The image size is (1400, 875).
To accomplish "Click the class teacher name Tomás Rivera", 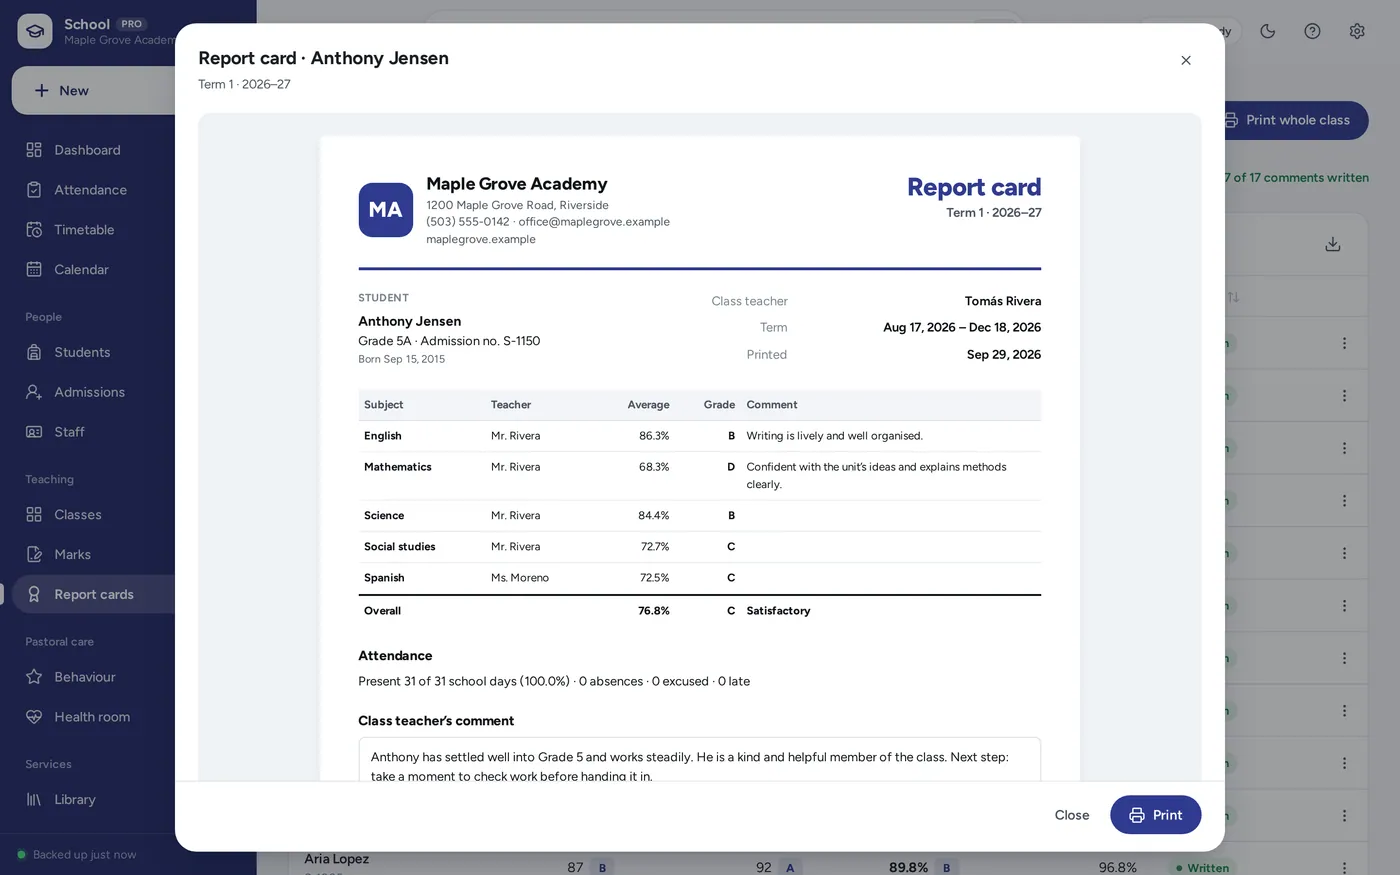I will (x=1003, y=301).
